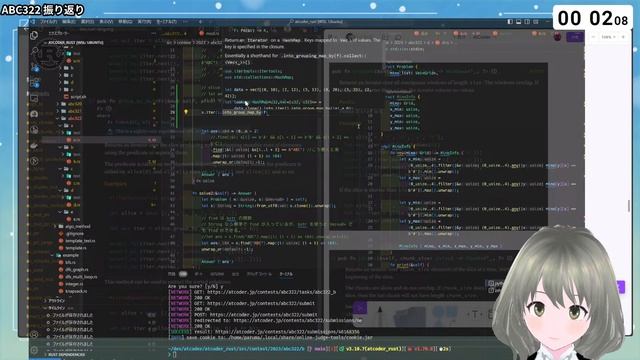Click the round avatar in right window
This screenshot has width=640, height=360.
pos(558,37)
